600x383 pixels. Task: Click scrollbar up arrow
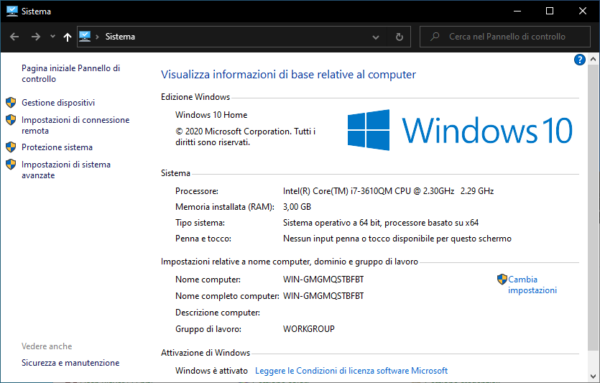pyautogui.click(x=593, y=59)
